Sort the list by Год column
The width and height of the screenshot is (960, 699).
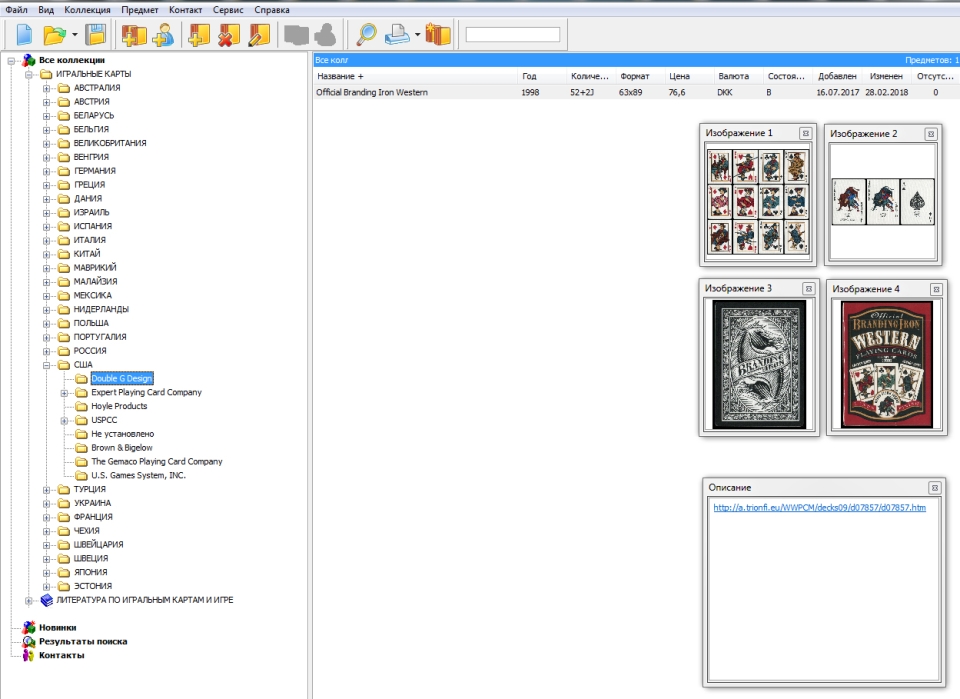point(542,77)
